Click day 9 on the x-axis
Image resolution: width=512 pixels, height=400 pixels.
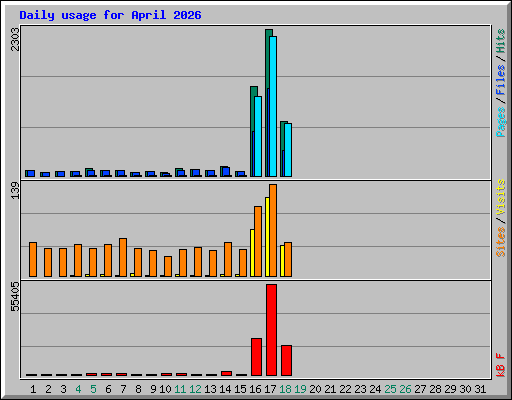pos(153,389)
